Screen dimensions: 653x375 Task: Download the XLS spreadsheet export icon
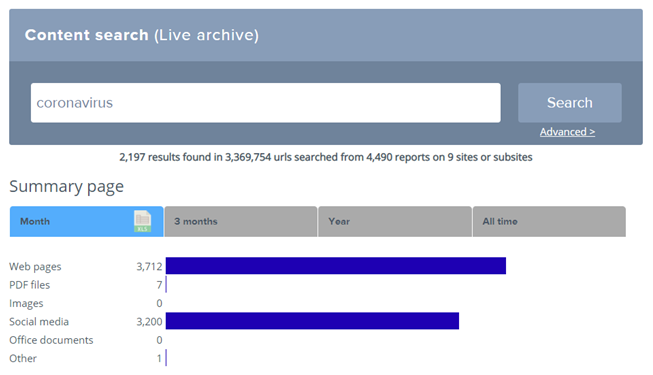(142, 221)
